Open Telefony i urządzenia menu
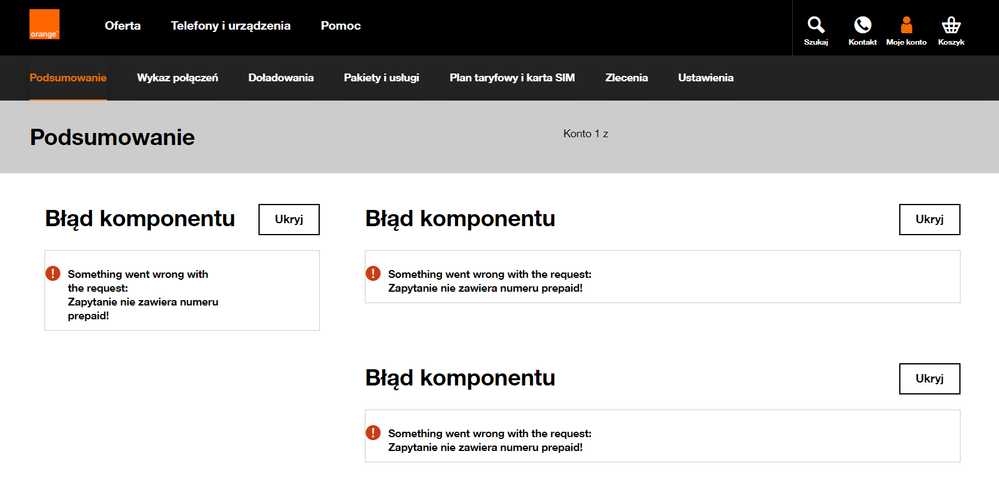Viewport: 999px width, 480px height. (231, 26)
